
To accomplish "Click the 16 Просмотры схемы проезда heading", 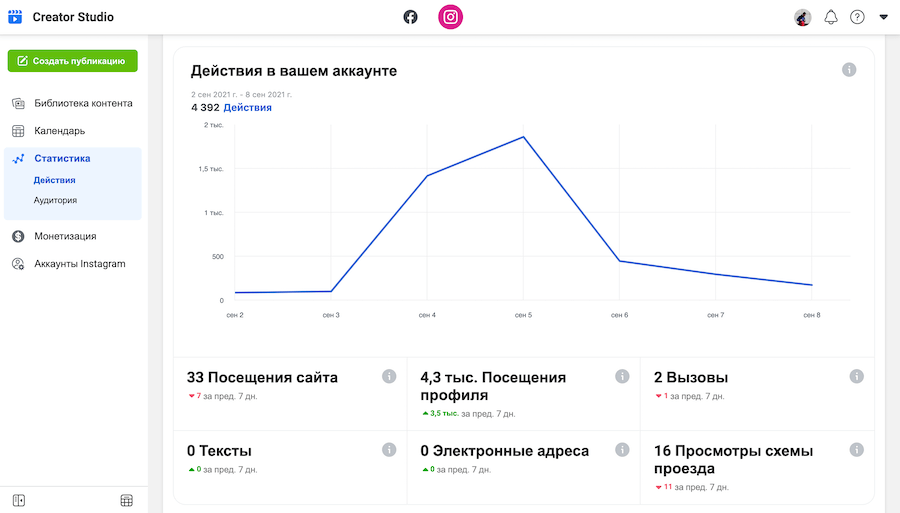I will point(734,460).
